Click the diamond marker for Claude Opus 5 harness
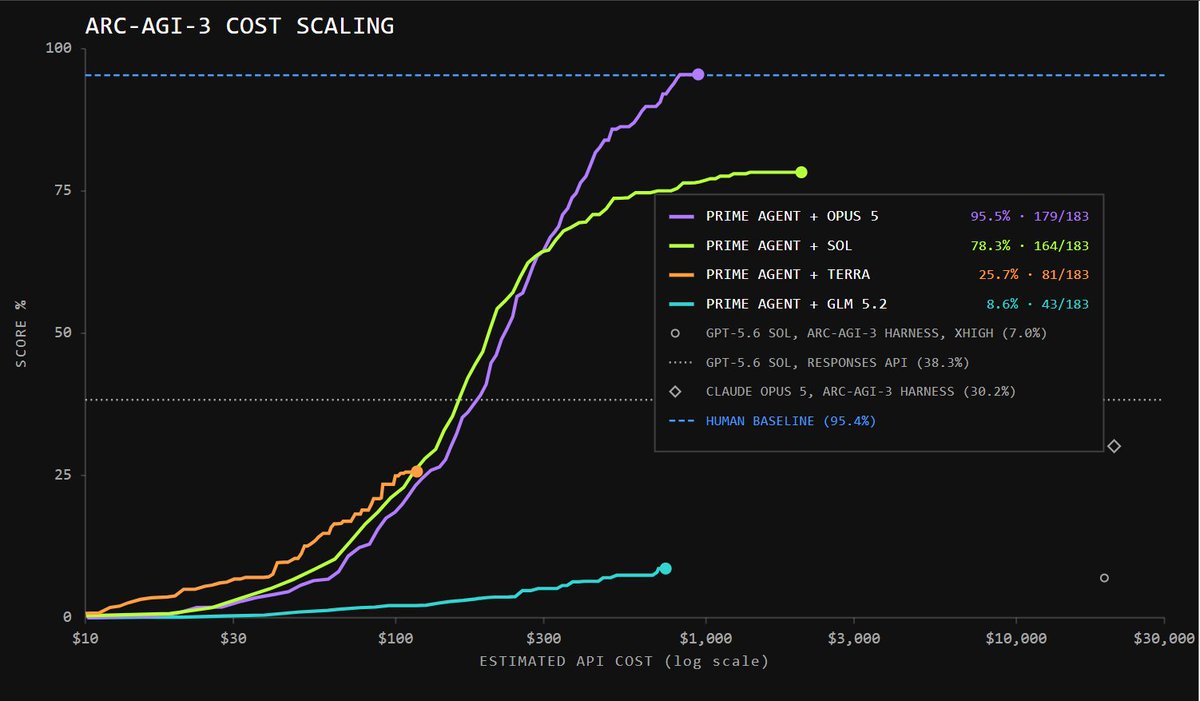The width and height of the screenshot is (1200, 701). [x=1114, y=446]
